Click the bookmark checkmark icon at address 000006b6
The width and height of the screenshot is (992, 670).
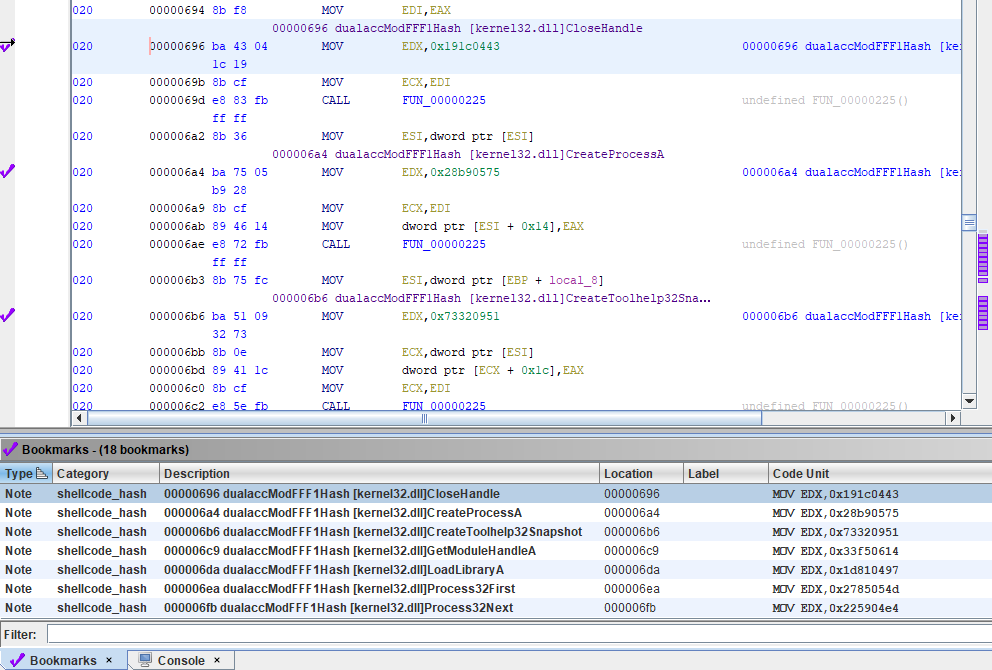tap(8, 316)
